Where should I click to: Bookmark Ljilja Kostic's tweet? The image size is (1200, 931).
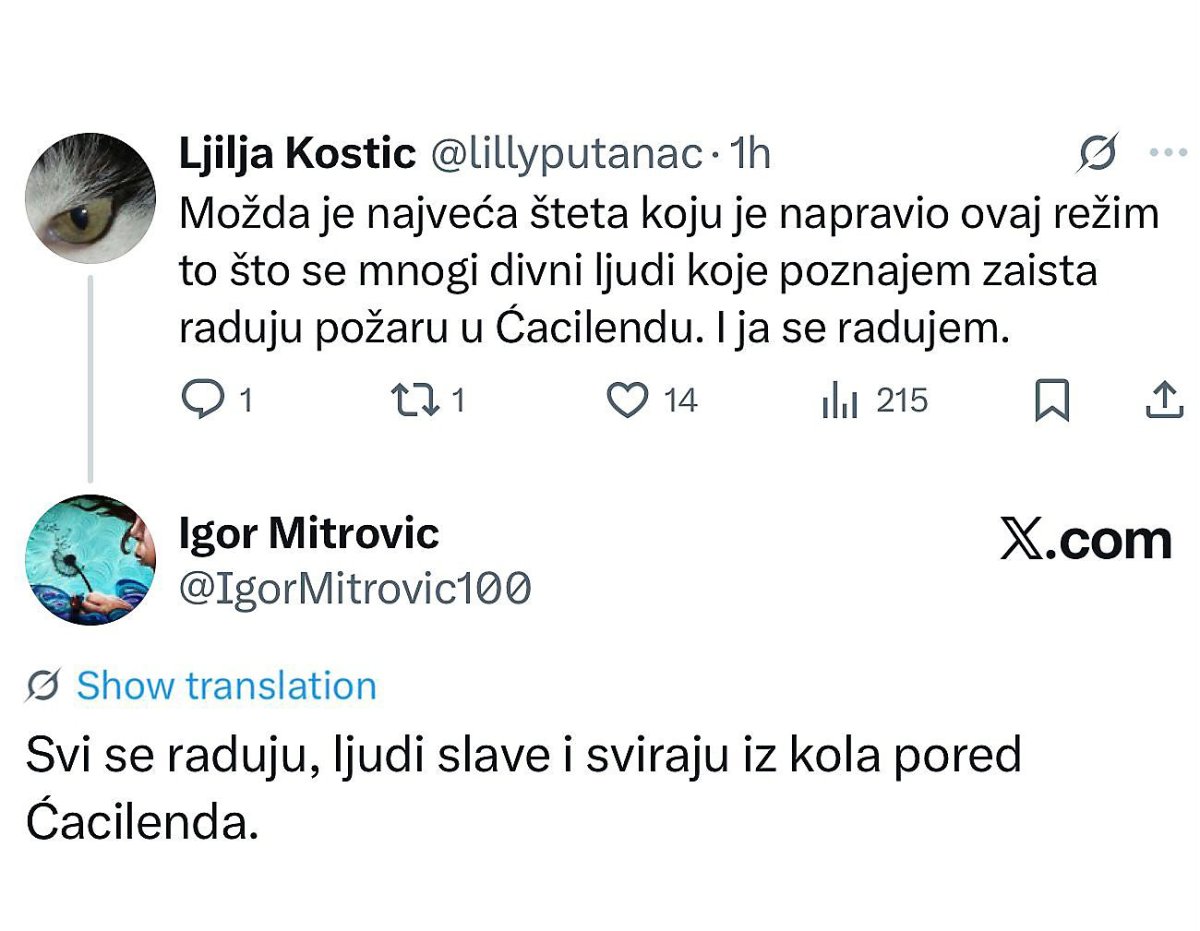(1051, 401)
